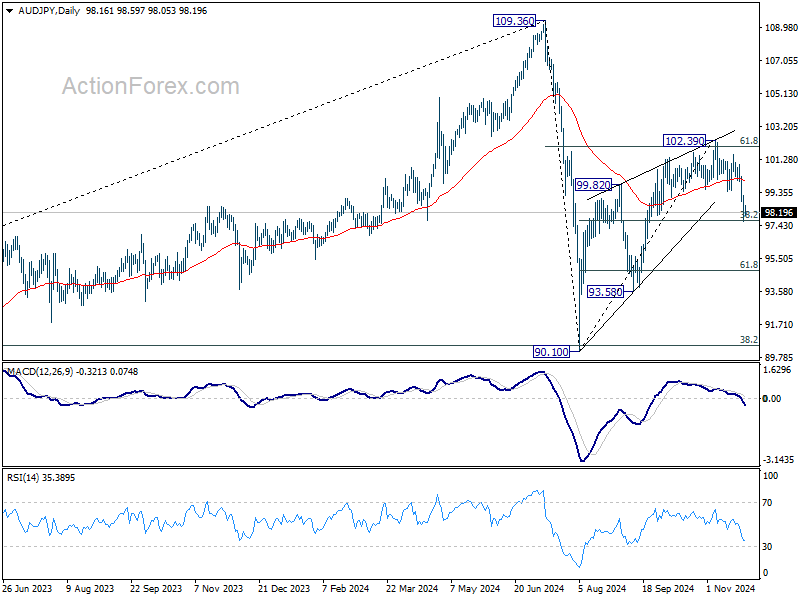
Task: Select the 102.390 price label
Action: 685,140
